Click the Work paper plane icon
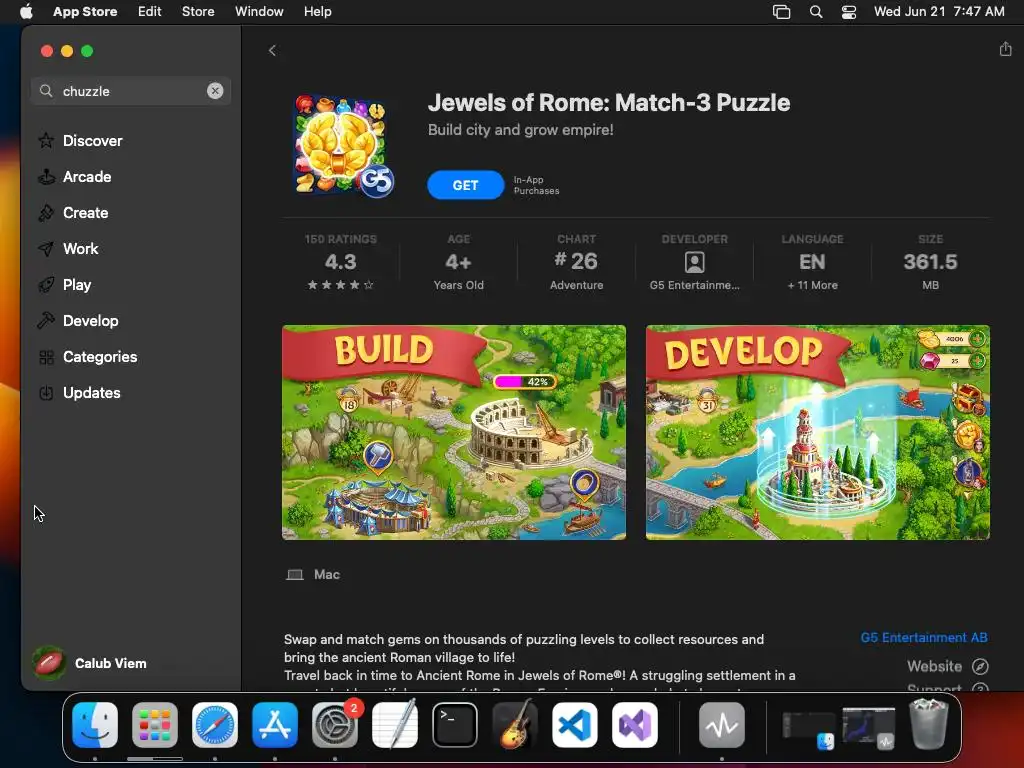1024x768 pixels. click(x=46, y=248)
